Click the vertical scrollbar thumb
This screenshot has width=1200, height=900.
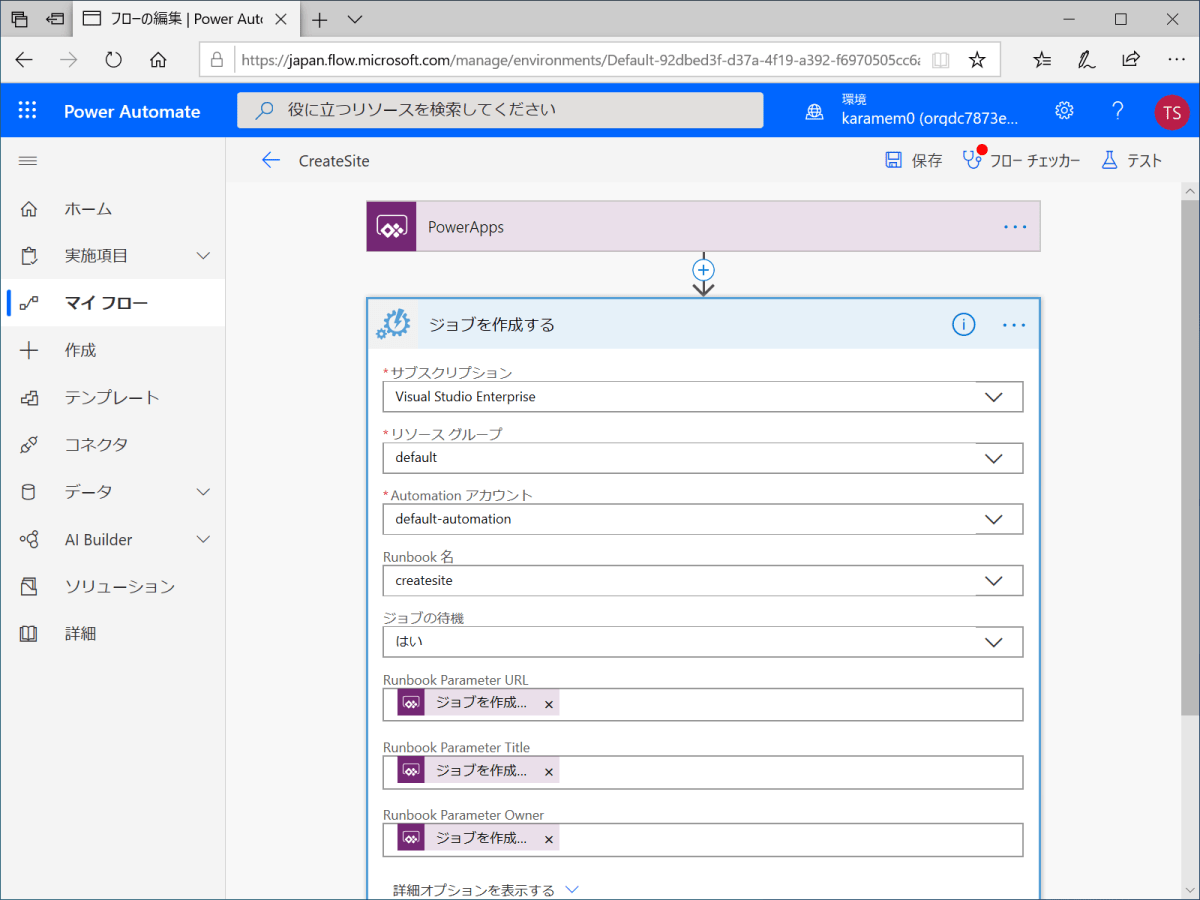[1189, 457]
